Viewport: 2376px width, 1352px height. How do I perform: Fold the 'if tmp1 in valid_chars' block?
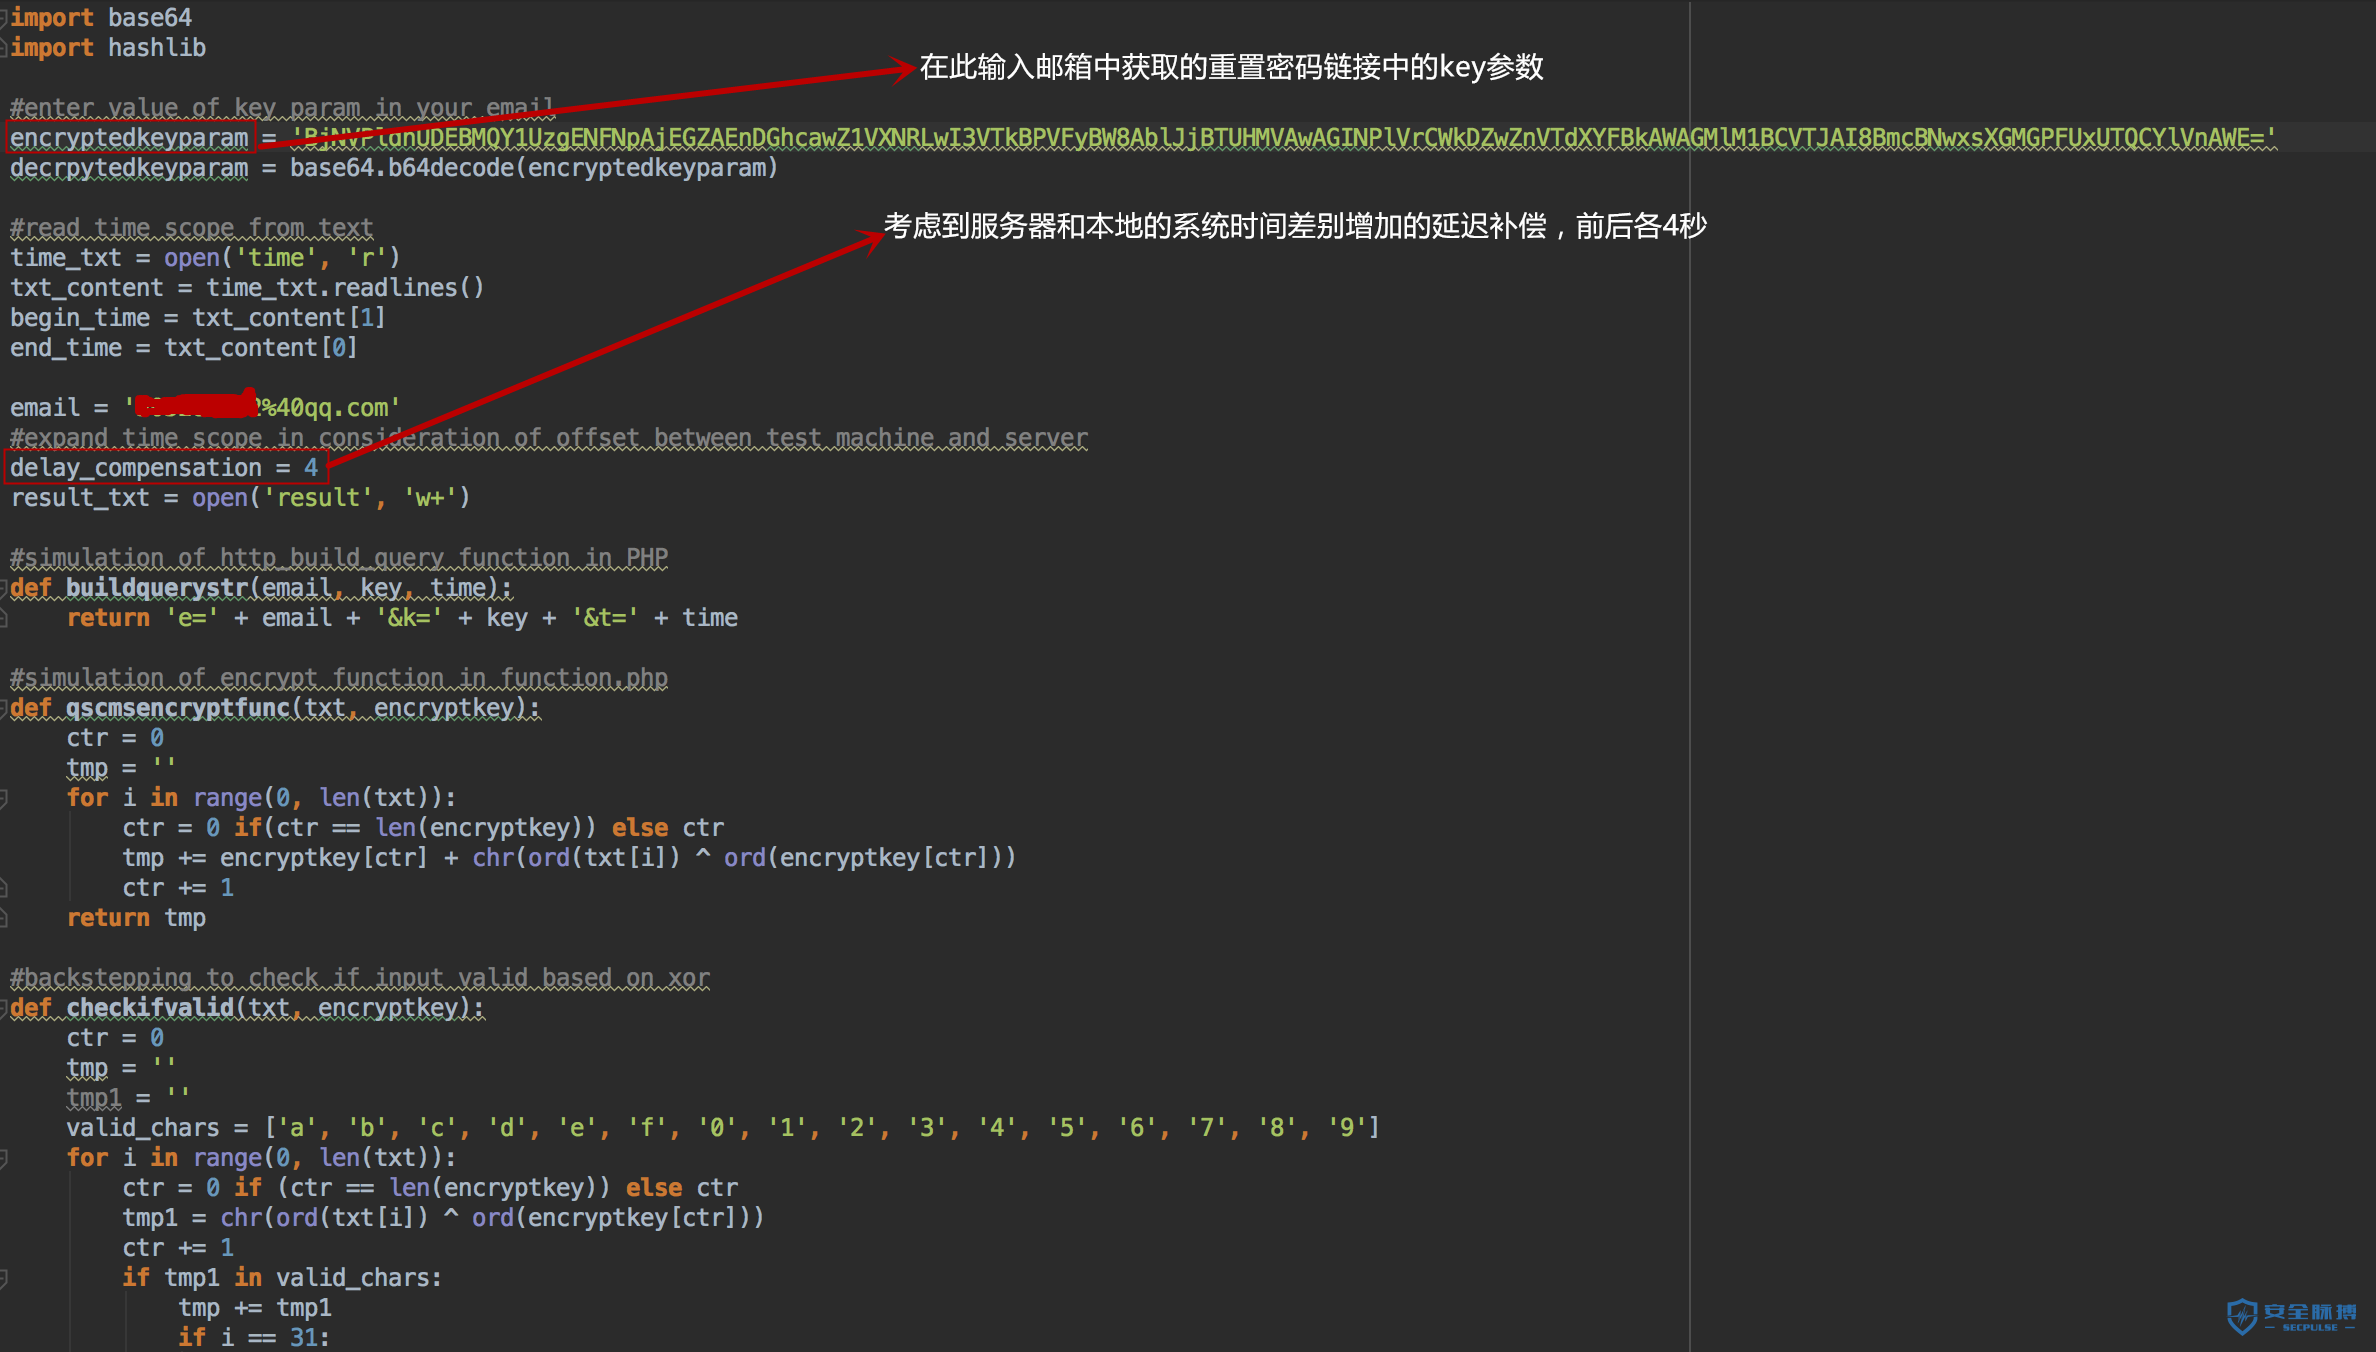tap(4, 1278)
